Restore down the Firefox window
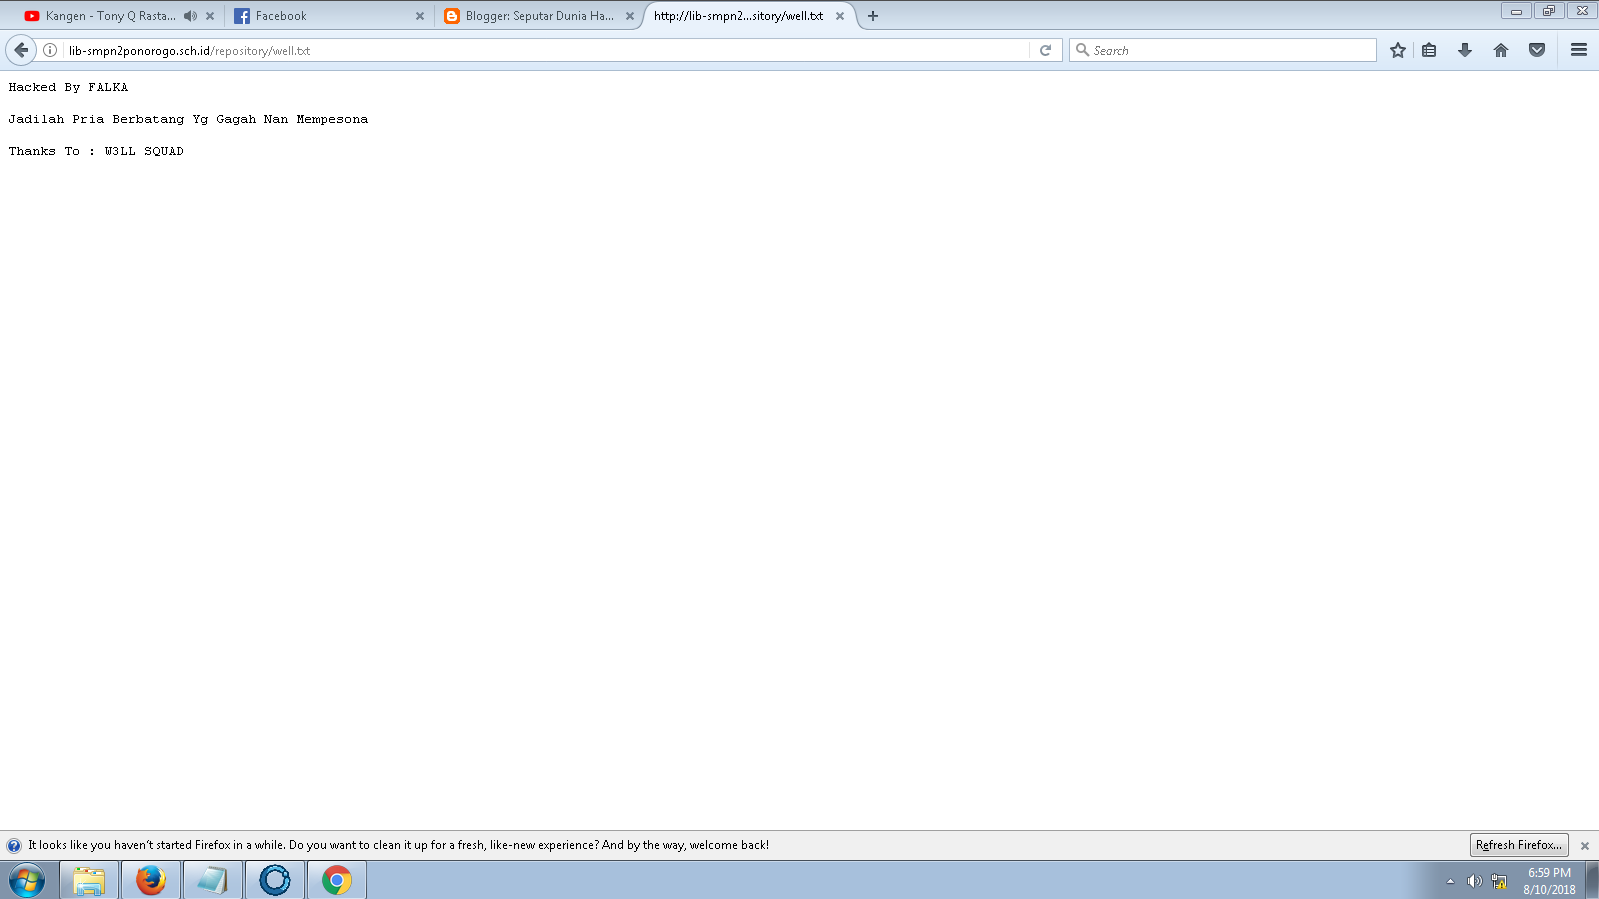This screenshot has width=1599, height=899. click(x=1549, y=11)
